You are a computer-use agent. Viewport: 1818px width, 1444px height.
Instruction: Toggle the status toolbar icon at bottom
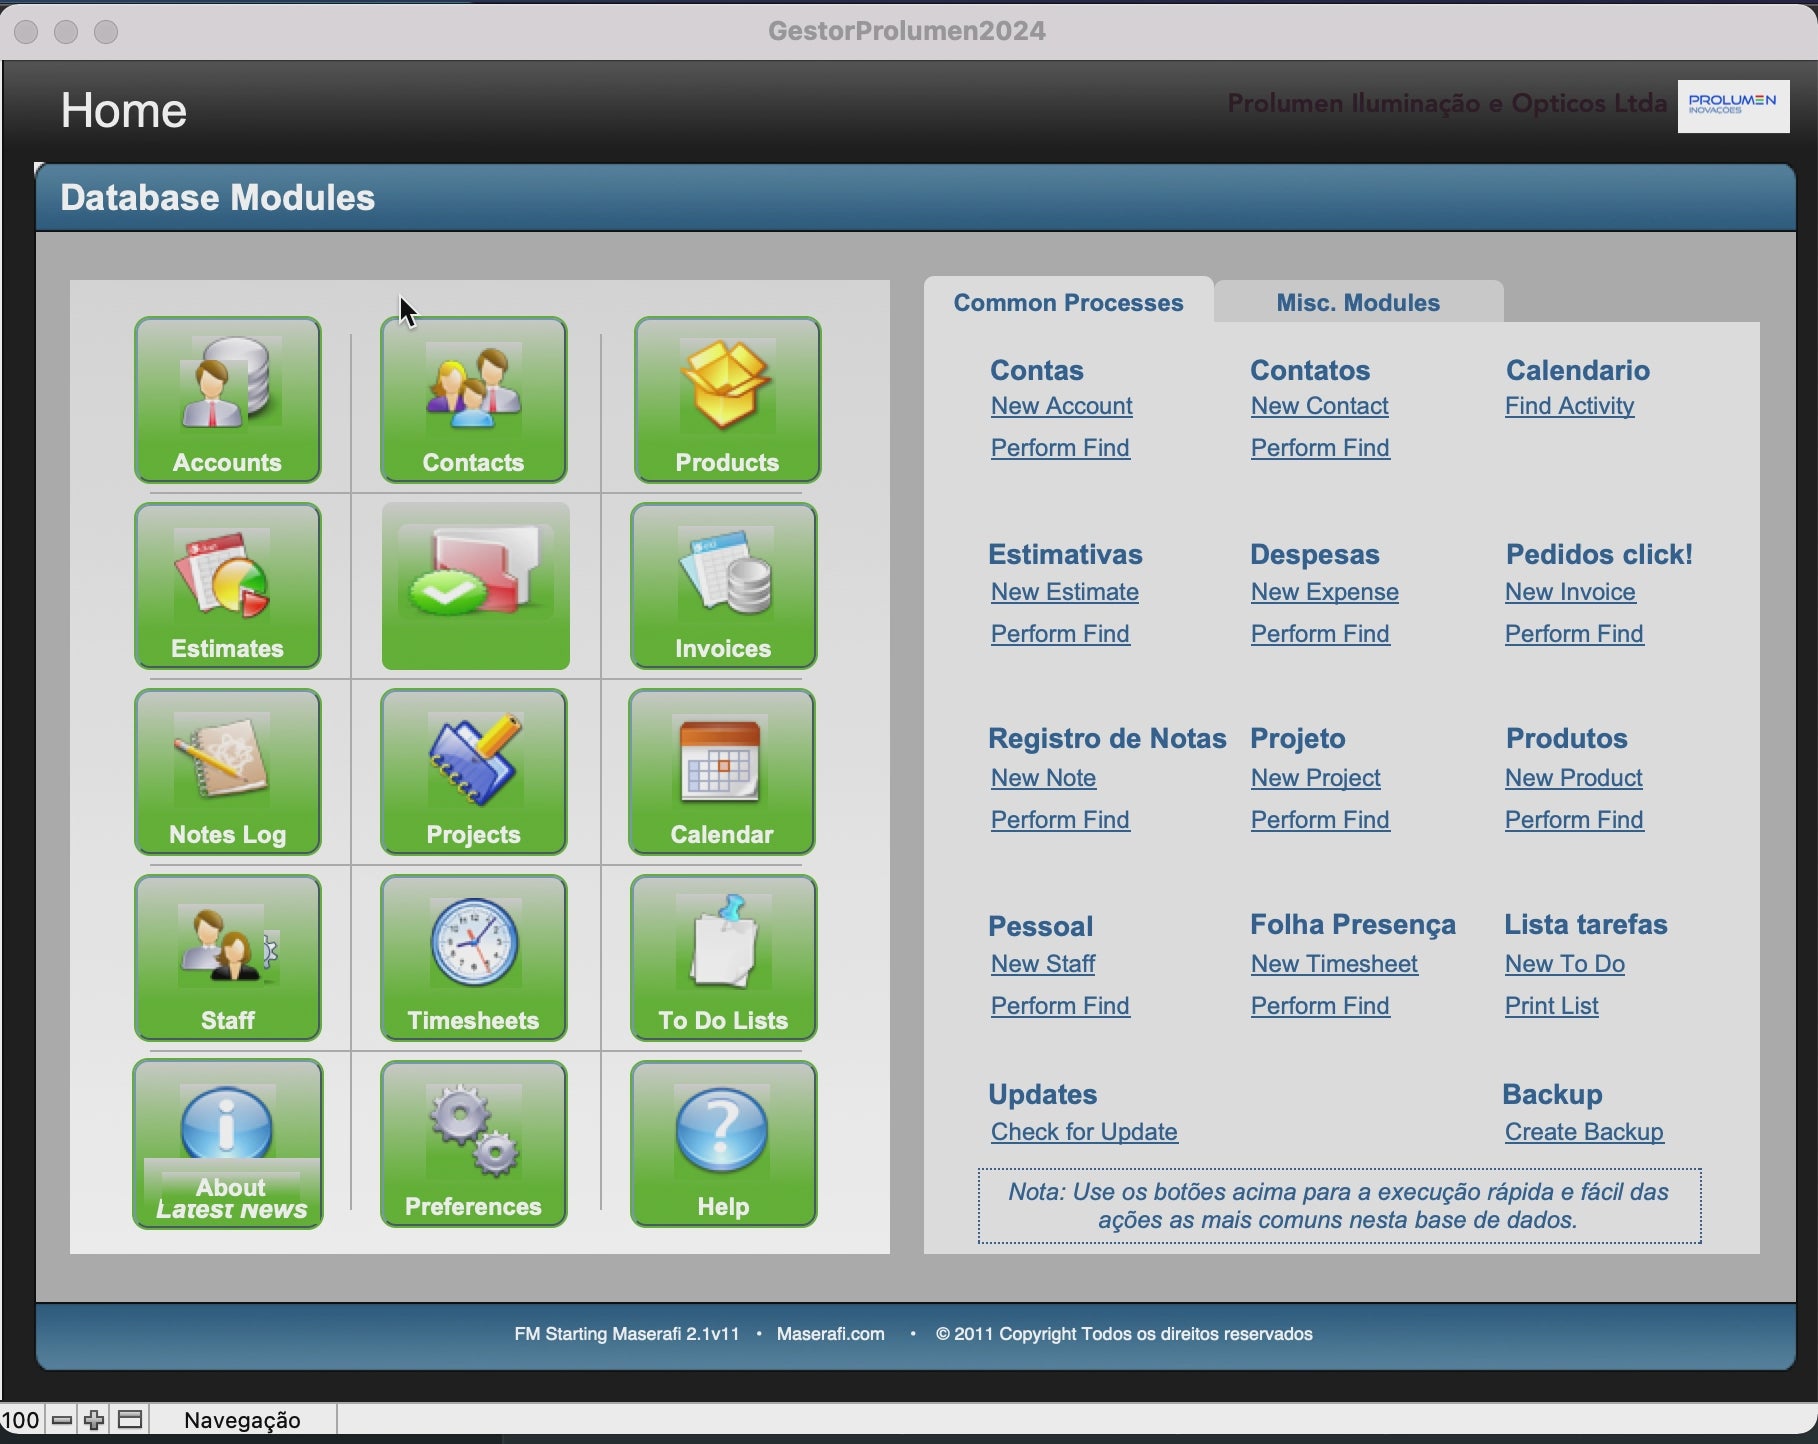pos(130,1420)
